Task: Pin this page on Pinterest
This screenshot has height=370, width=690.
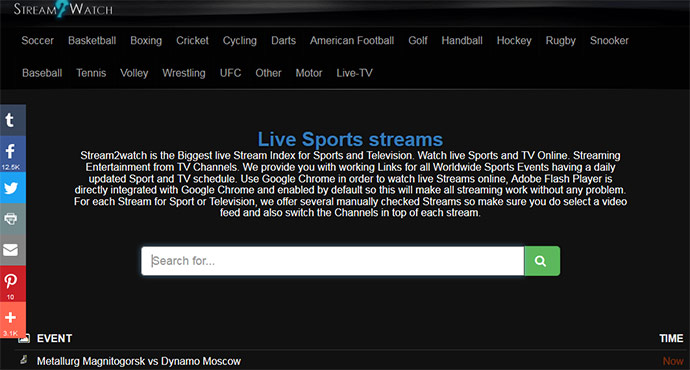Action: 13,283
